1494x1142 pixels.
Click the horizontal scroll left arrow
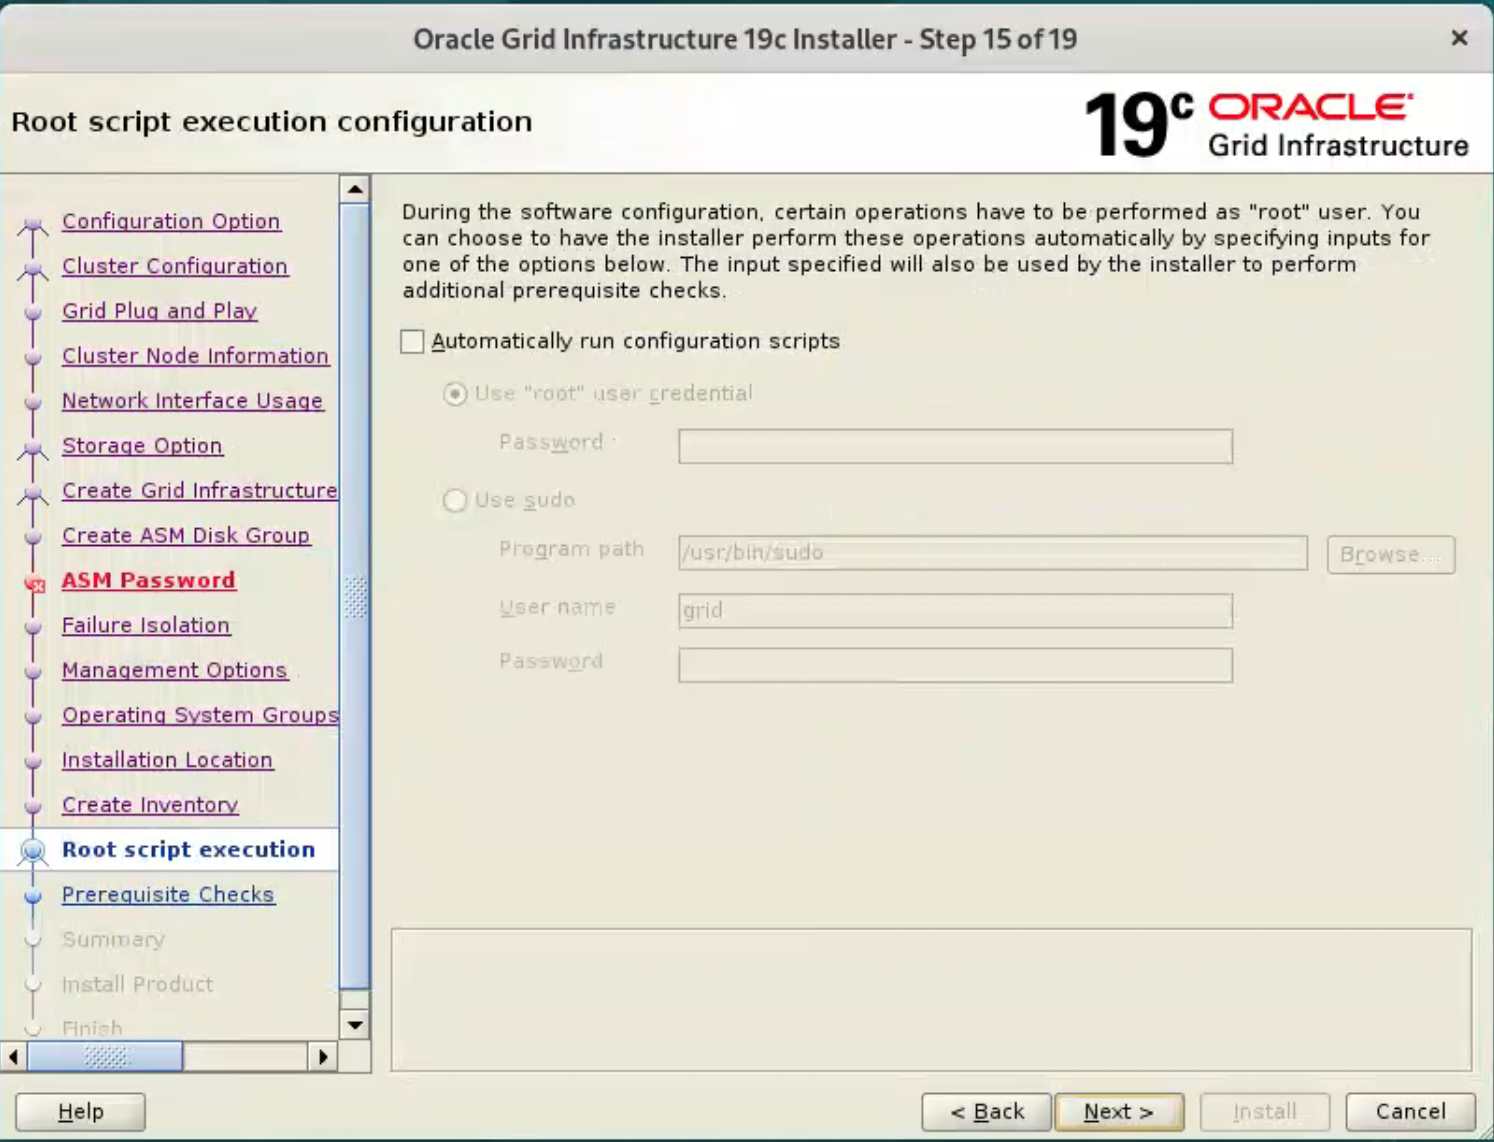click(13, 1056)
